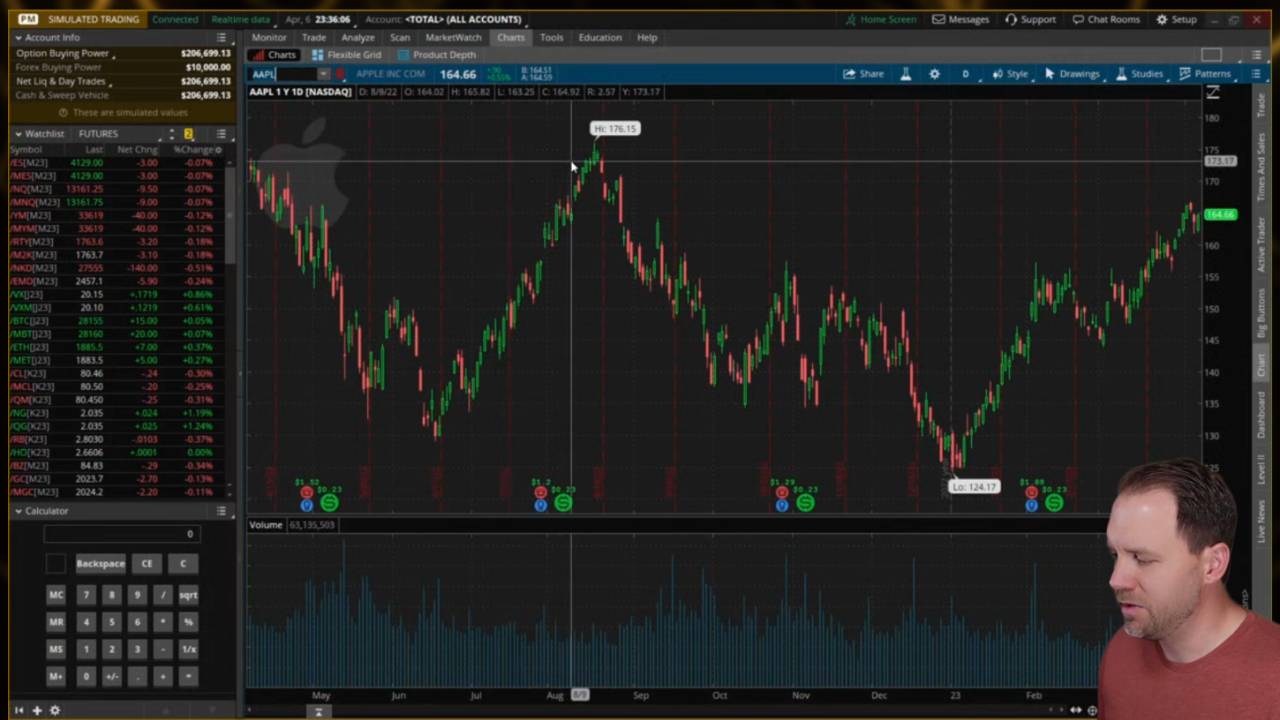This screenshot has width=1280, height=720.
Task: Open the Watchlist panel menu
Action: pyautogui.click(x=221, y=134)
